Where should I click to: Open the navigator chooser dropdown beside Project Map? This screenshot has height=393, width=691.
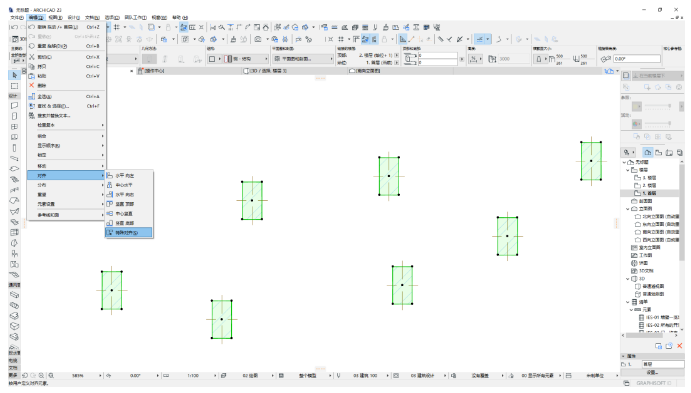(629, 152)
